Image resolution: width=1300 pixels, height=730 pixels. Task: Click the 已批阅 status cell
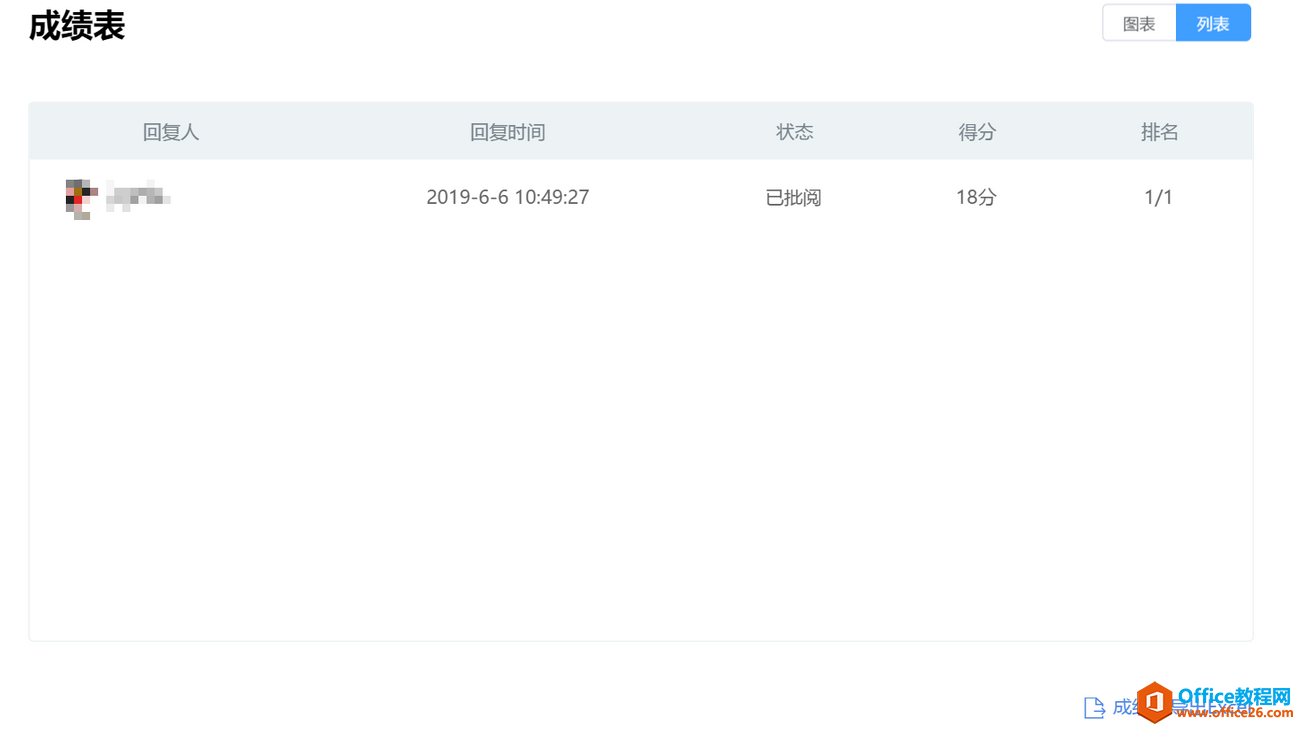coord(794,198)
